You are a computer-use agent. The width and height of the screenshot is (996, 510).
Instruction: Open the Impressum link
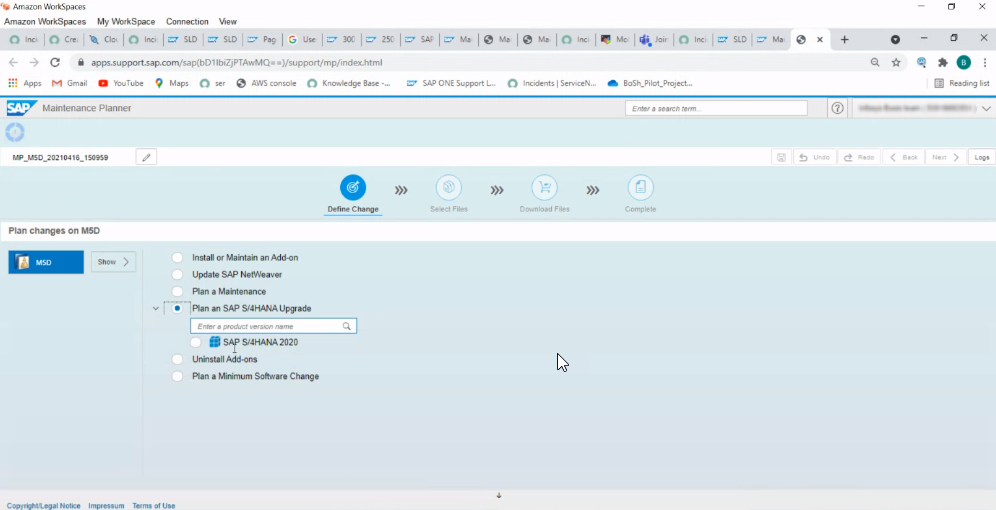(x=106, y=506)
